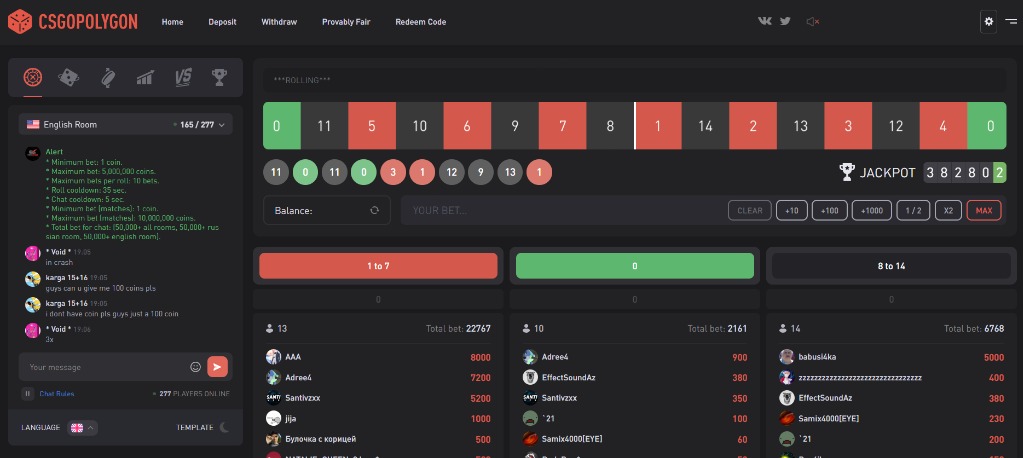Halve the bet with 1 / 2
Screen dimensions: 1023x458
pyautogui.click(x=913, y=210)
